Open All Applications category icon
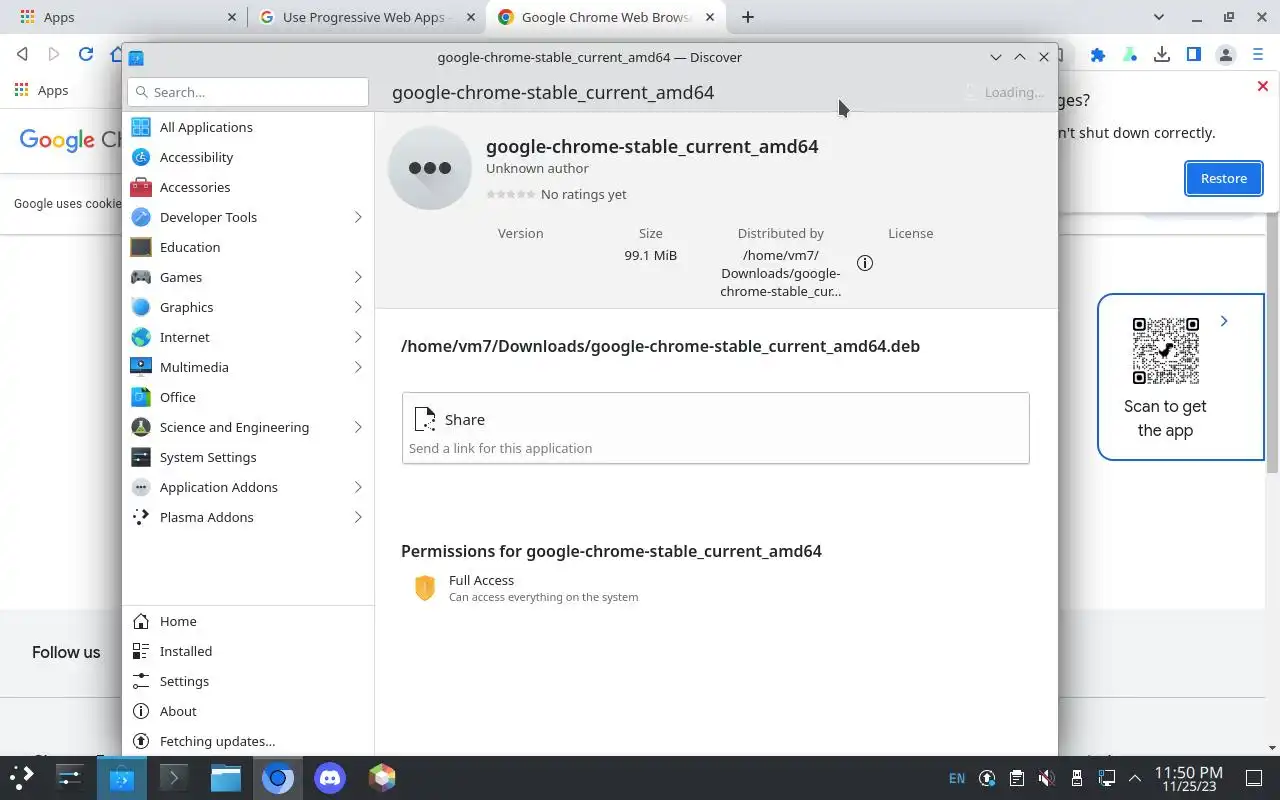Image resolution: width=1280 pixels, height=800 pixels. pos(141,127)
